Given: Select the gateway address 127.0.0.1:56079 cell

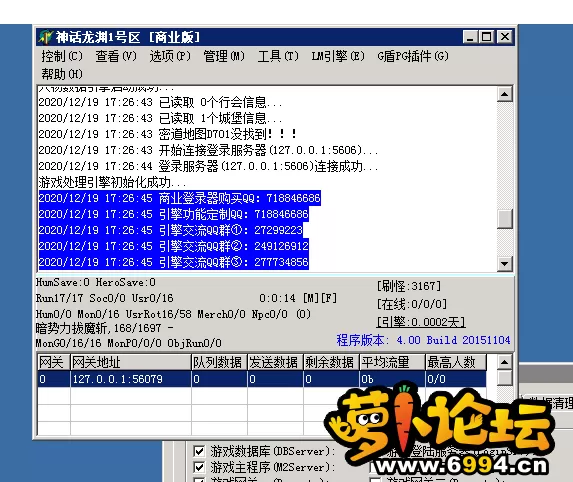Looking at the screenshot, I should click(131, 379).
